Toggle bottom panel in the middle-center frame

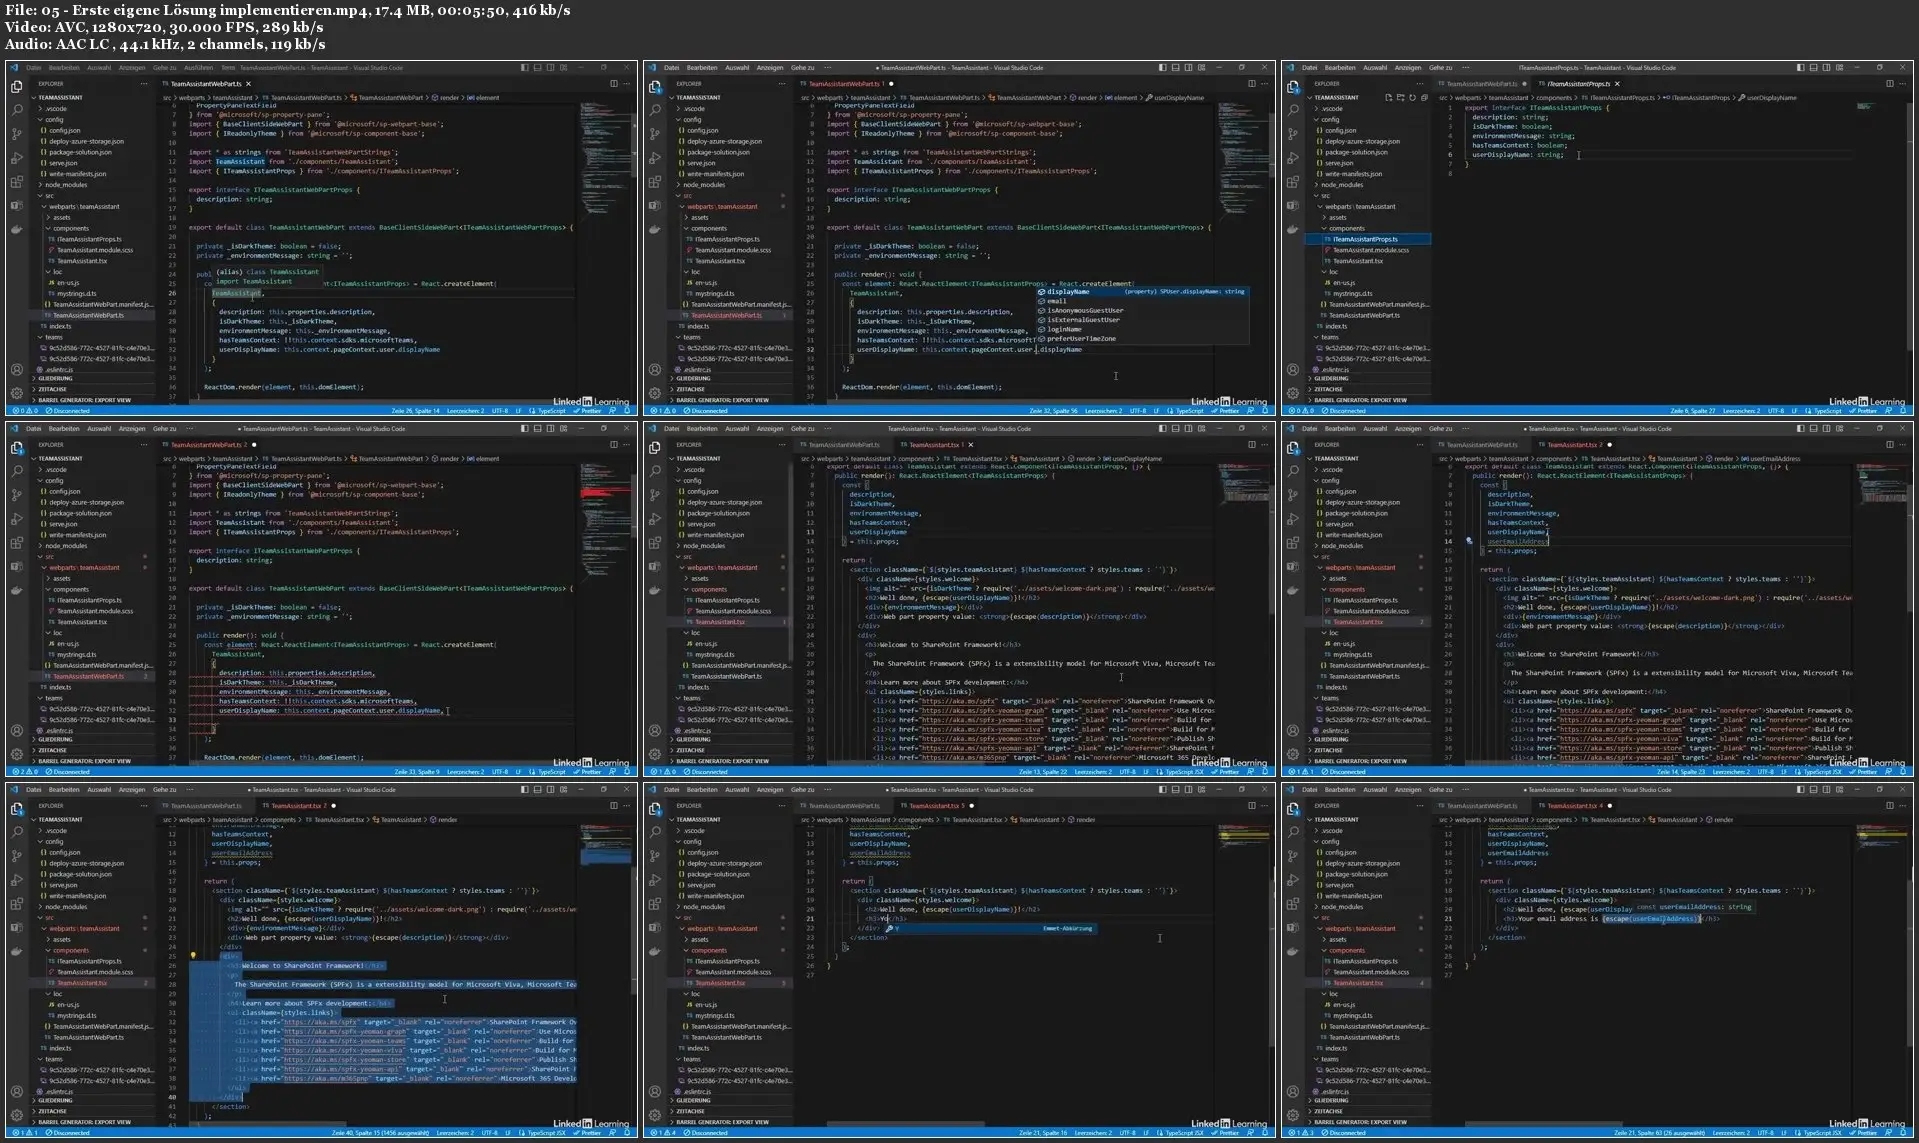(1175, 429)
